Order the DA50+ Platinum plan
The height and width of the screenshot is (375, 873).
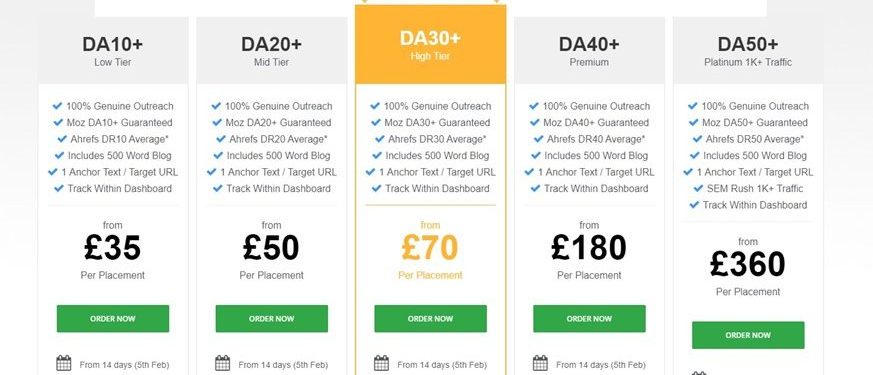(x=748, y=335)
